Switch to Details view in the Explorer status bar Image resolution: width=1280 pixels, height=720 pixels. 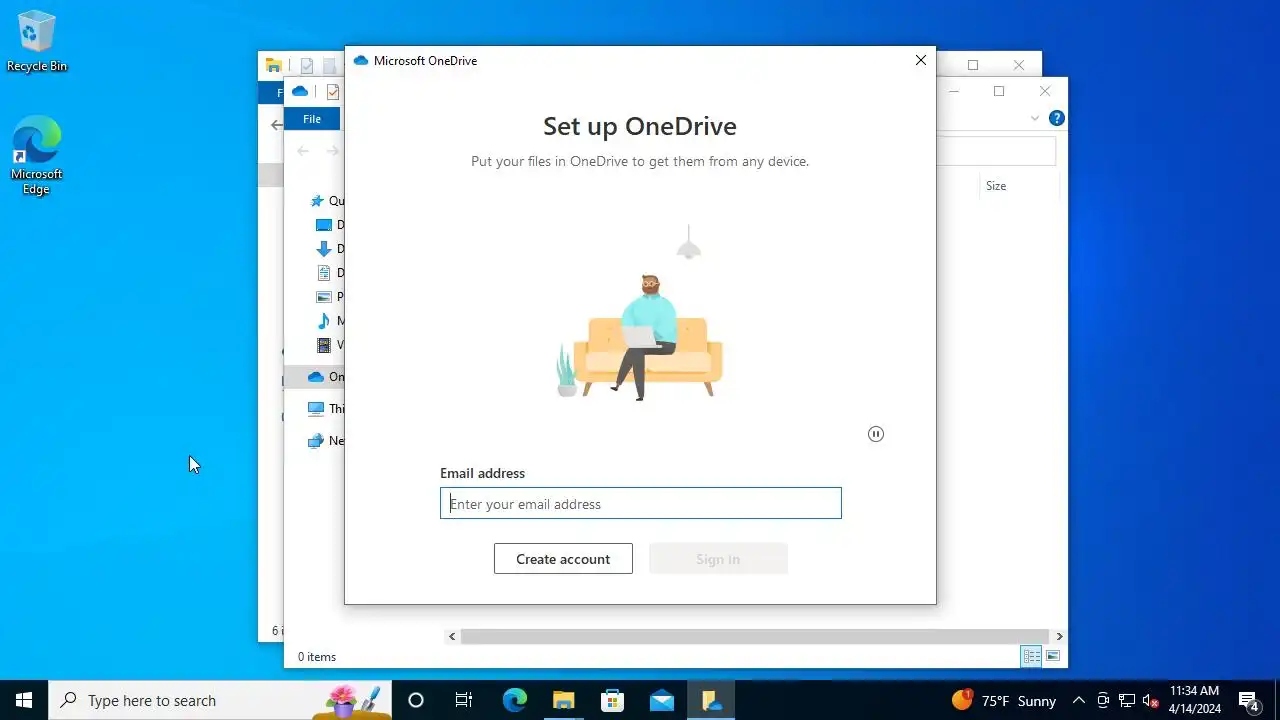pos(1031,656)
